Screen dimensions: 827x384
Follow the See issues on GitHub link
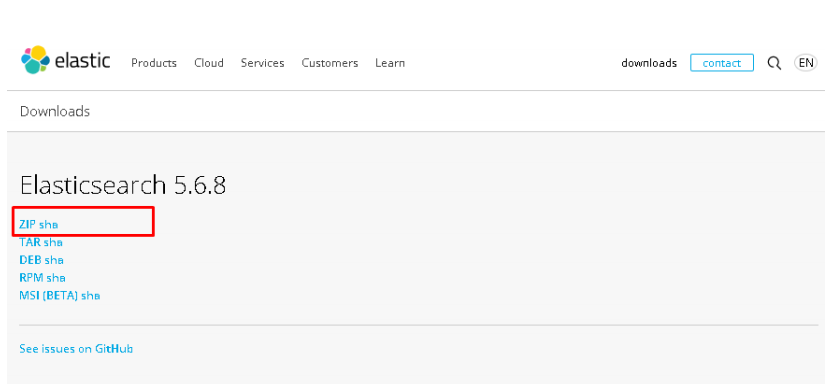tap(76, 349)
